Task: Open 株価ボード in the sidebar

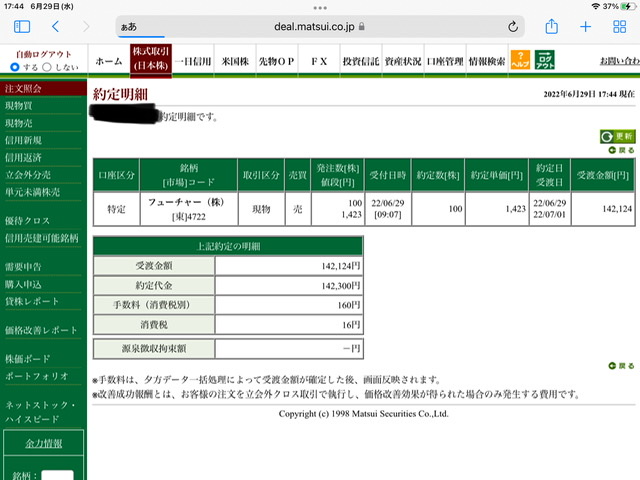Action: [27, 359]
